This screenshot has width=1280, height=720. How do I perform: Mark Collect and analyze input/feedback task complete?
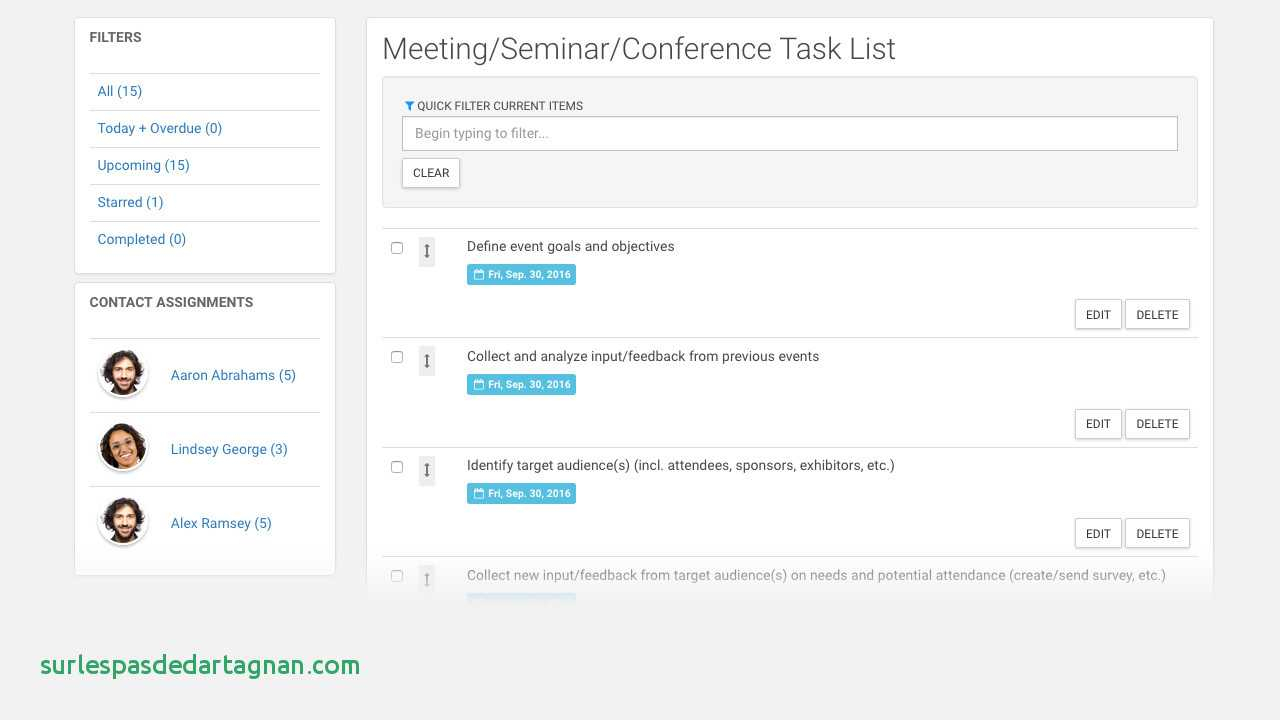pos(397,357)
